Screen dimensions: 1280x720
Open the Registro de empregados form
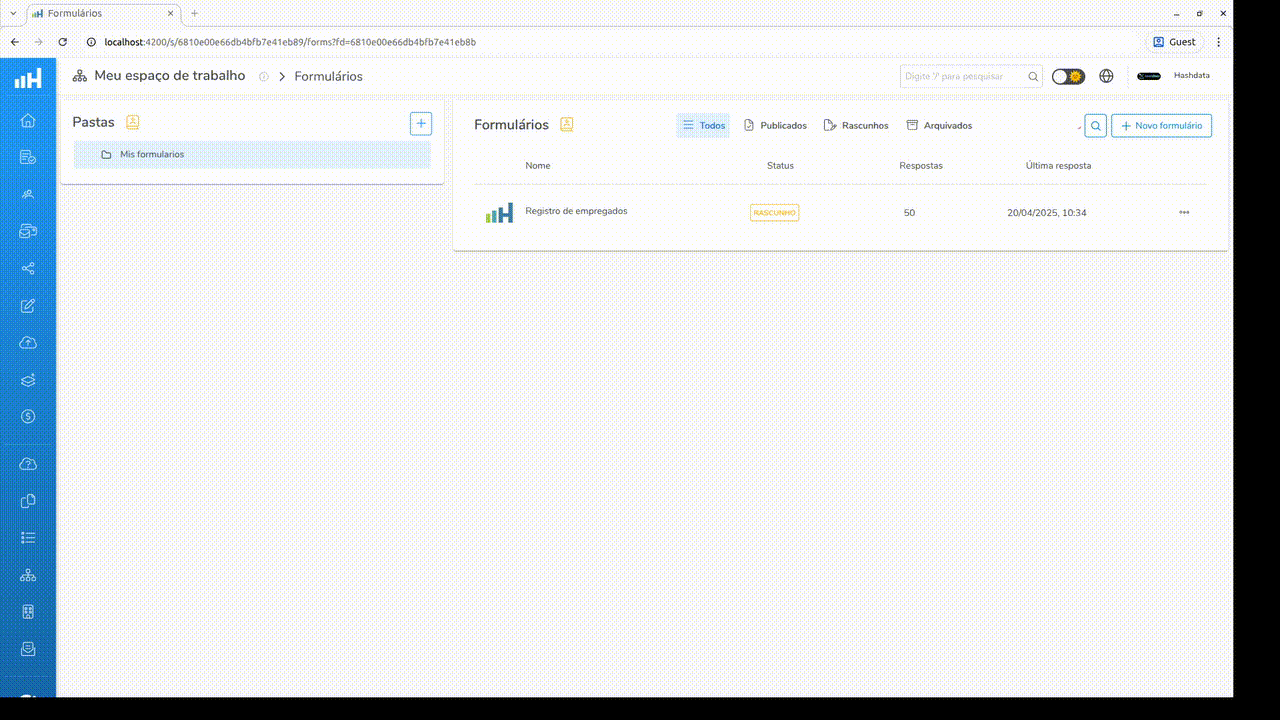576,211
